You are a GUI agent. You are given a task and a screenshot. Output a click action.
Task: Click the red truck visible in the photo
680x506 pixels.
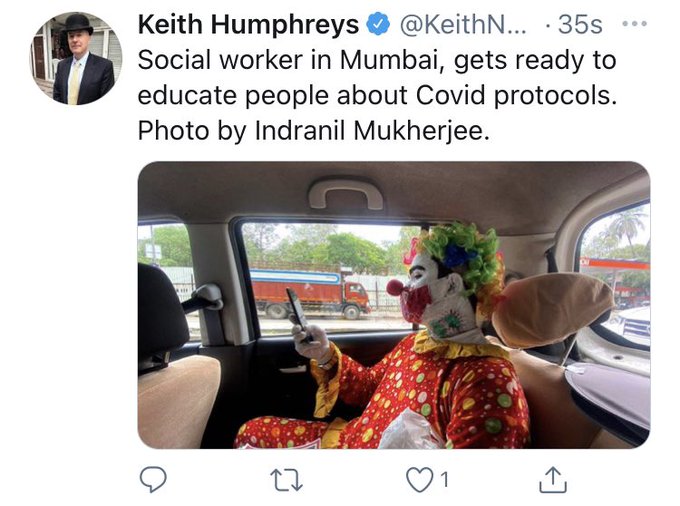coord(311,293)
